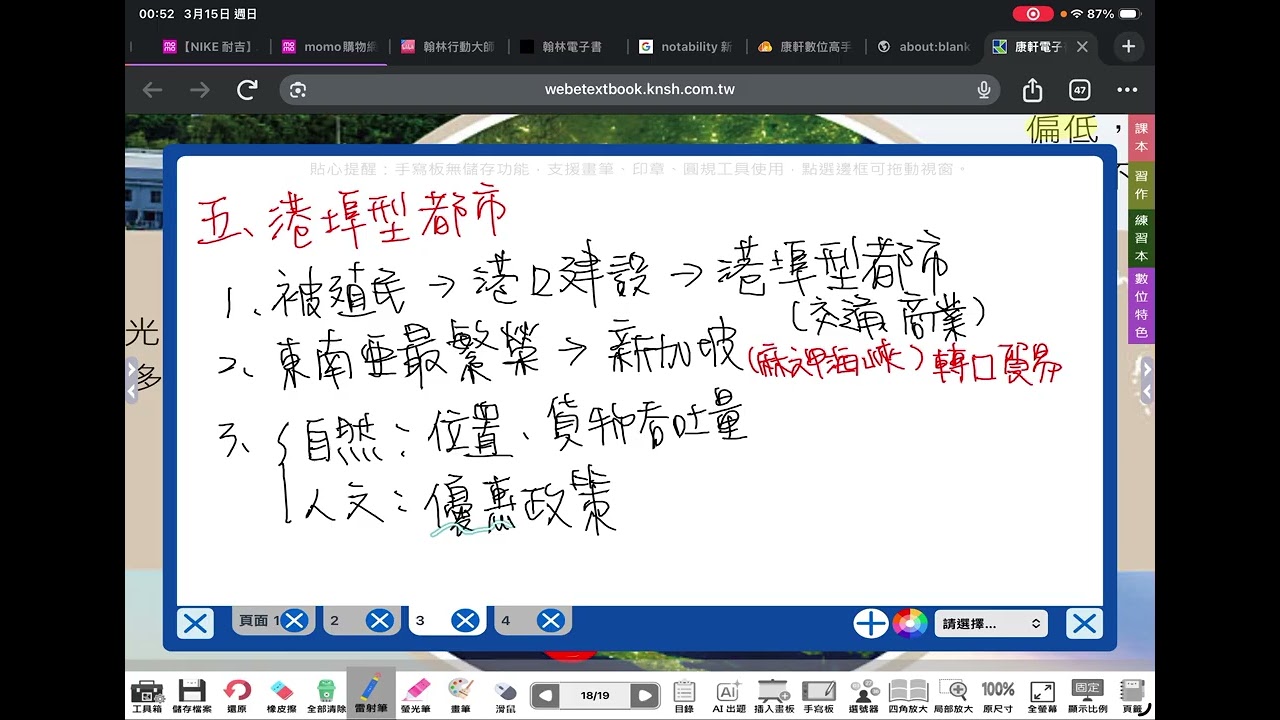This screenshot has height=720, width=1280.
Task: Switch to the 【NIKE 耐吉】 browser tab
Action: coord(208,46)
